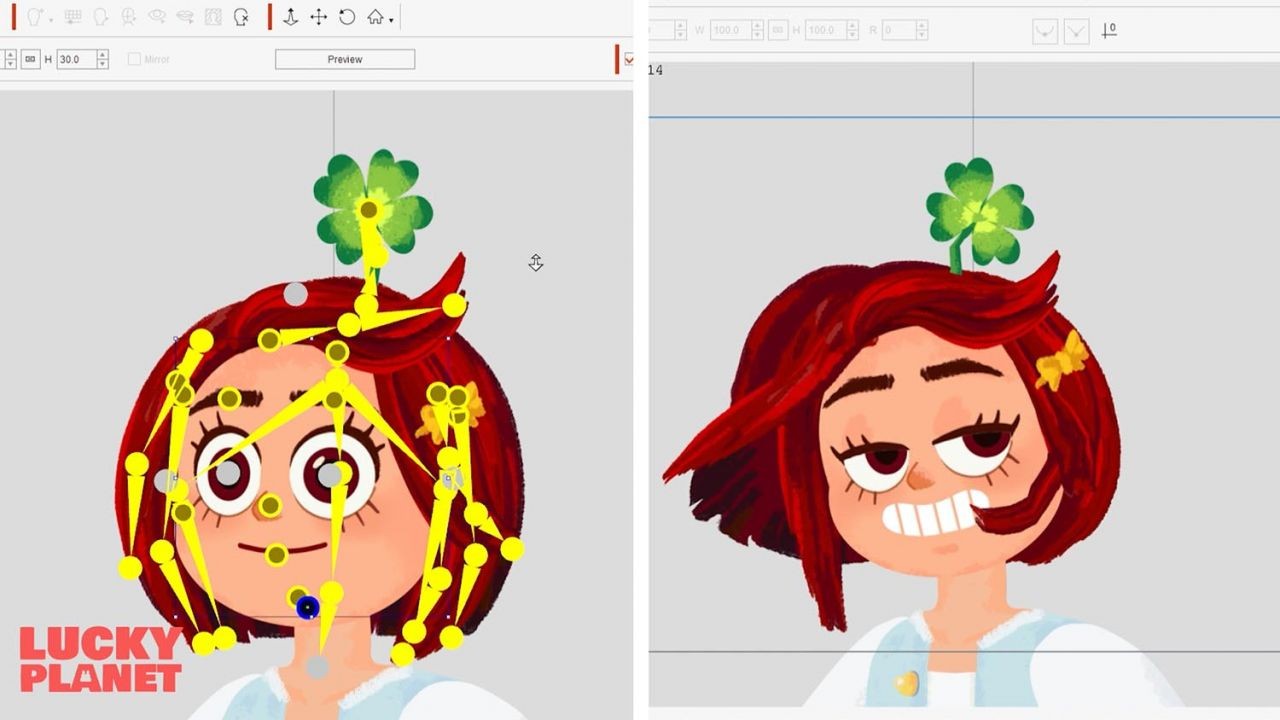Open the dropdown arrow beside home icon
Screen dimensions: 1280x720
click(x=391, y=19)
